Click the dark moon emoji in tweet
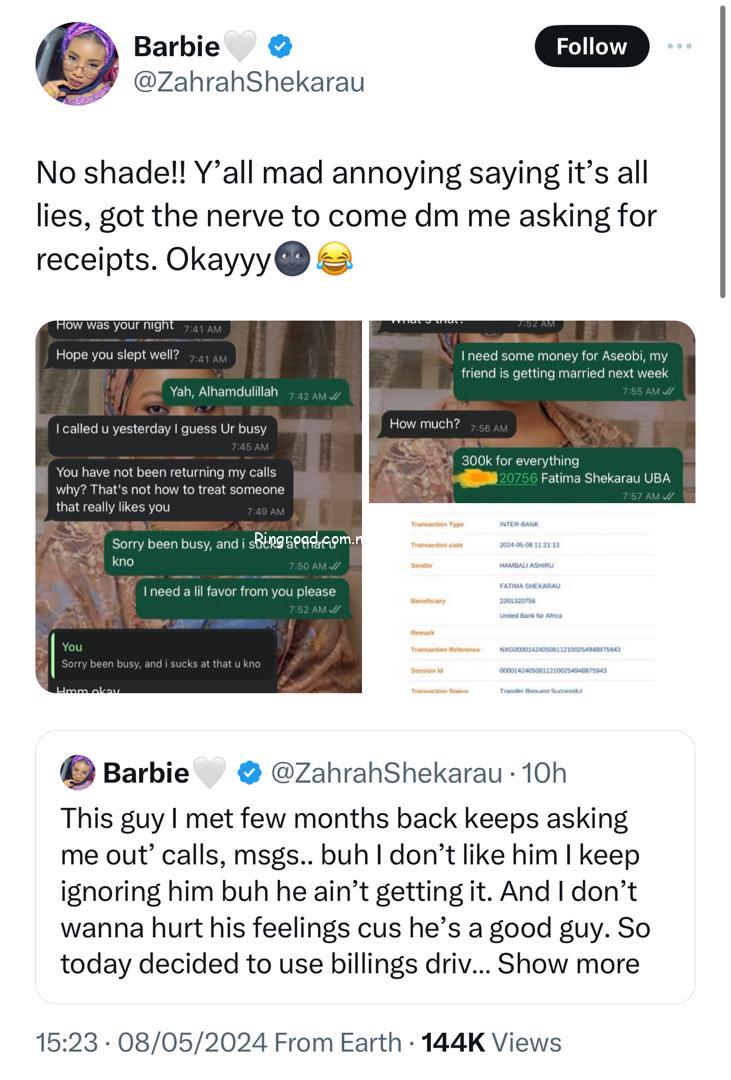This screenshot has width=731, height=1080. tap(291, 261)
